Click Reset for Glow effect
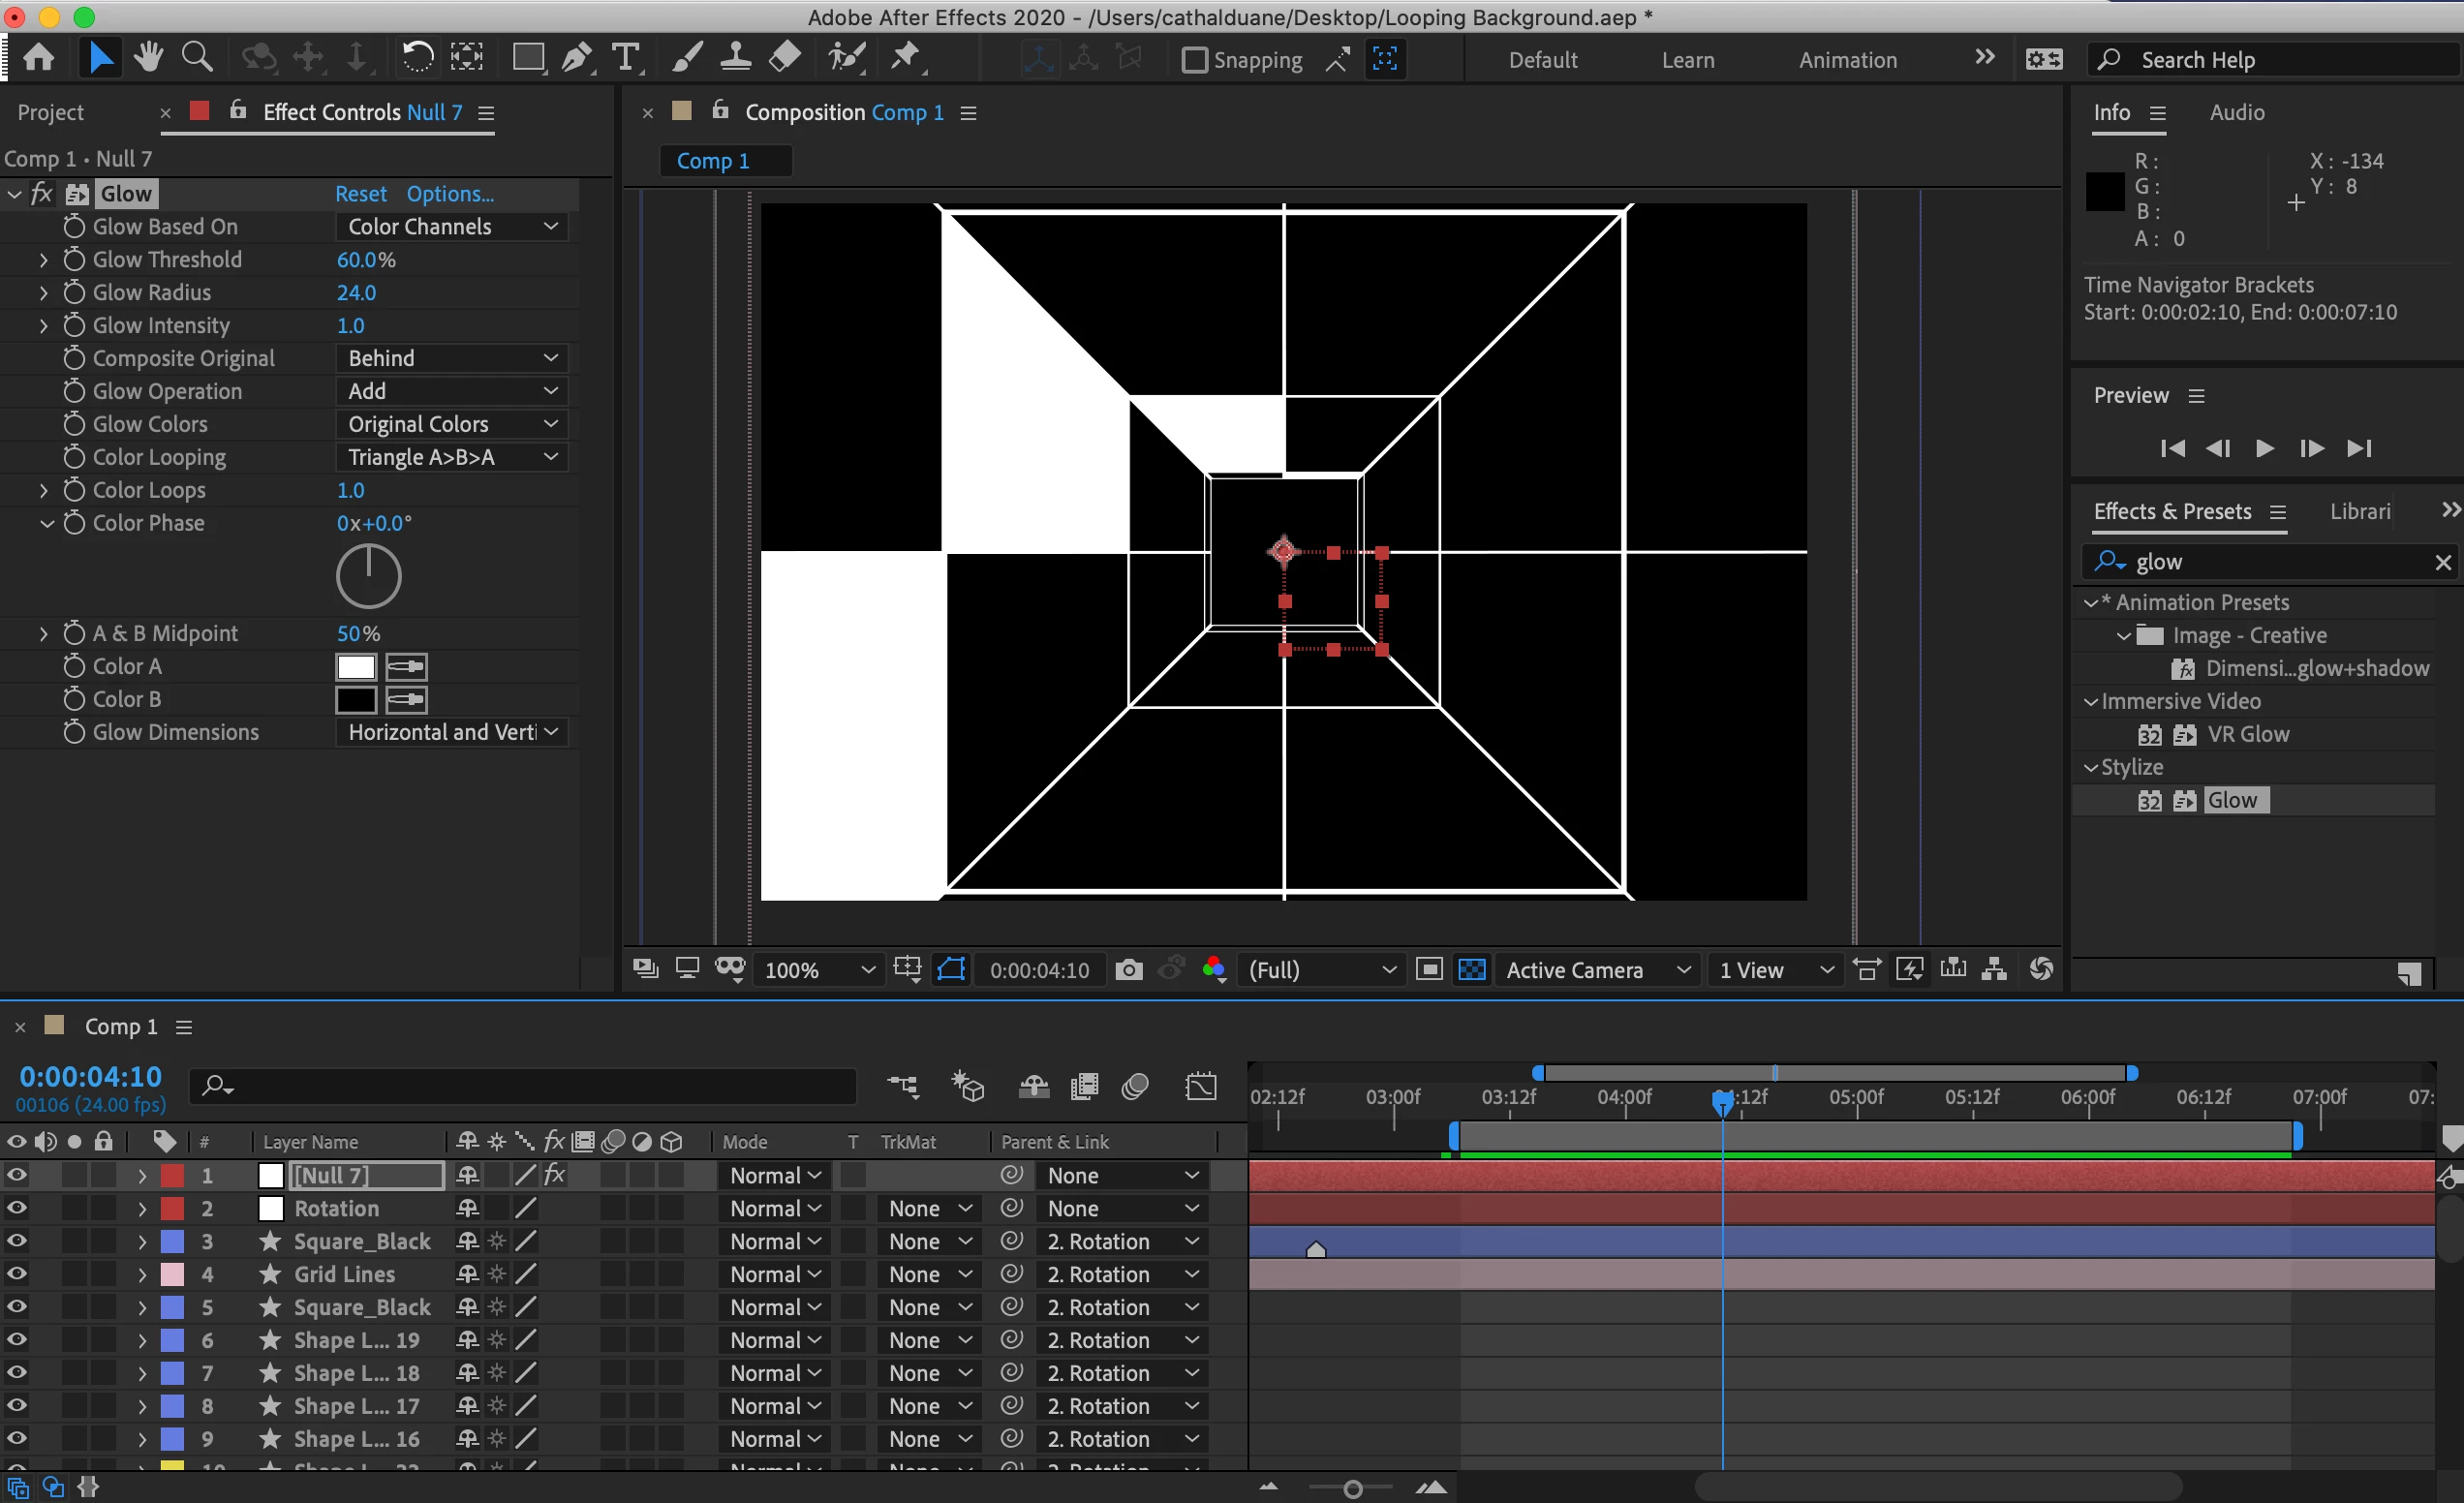 tap(360, 194)
